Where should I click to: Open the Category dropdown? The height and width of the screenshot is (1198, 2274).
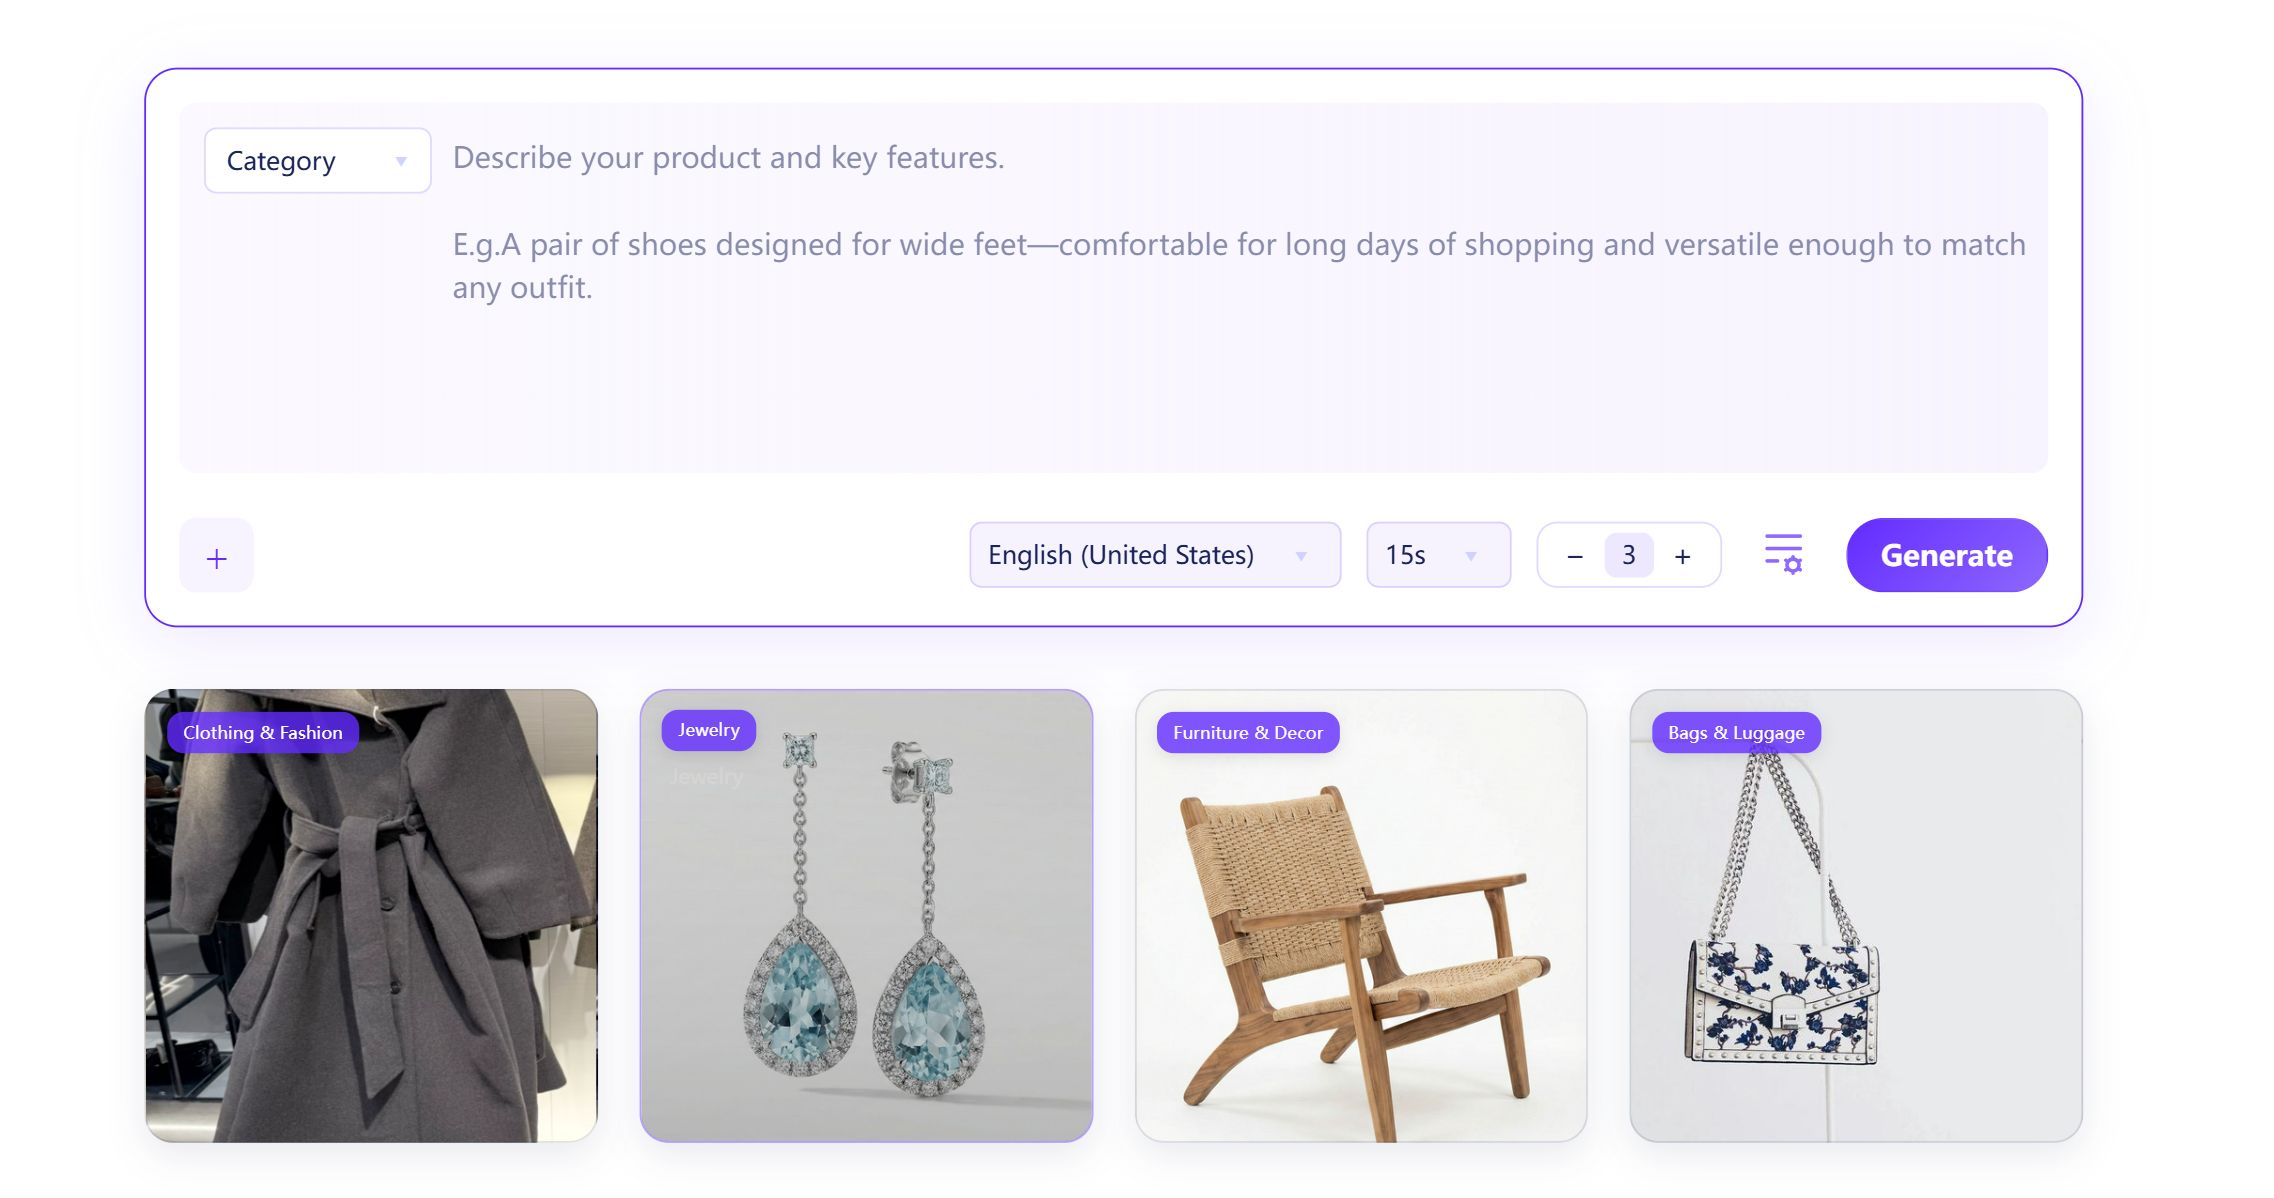(x=316, y=160)
